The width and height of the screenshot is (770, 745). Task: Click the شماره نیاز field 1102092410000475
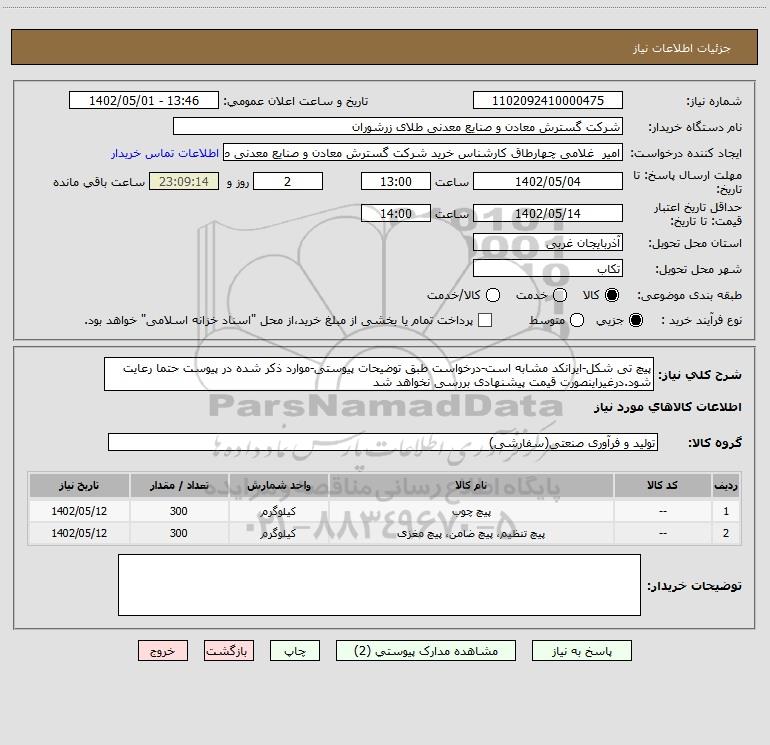(x=548, y=101)
